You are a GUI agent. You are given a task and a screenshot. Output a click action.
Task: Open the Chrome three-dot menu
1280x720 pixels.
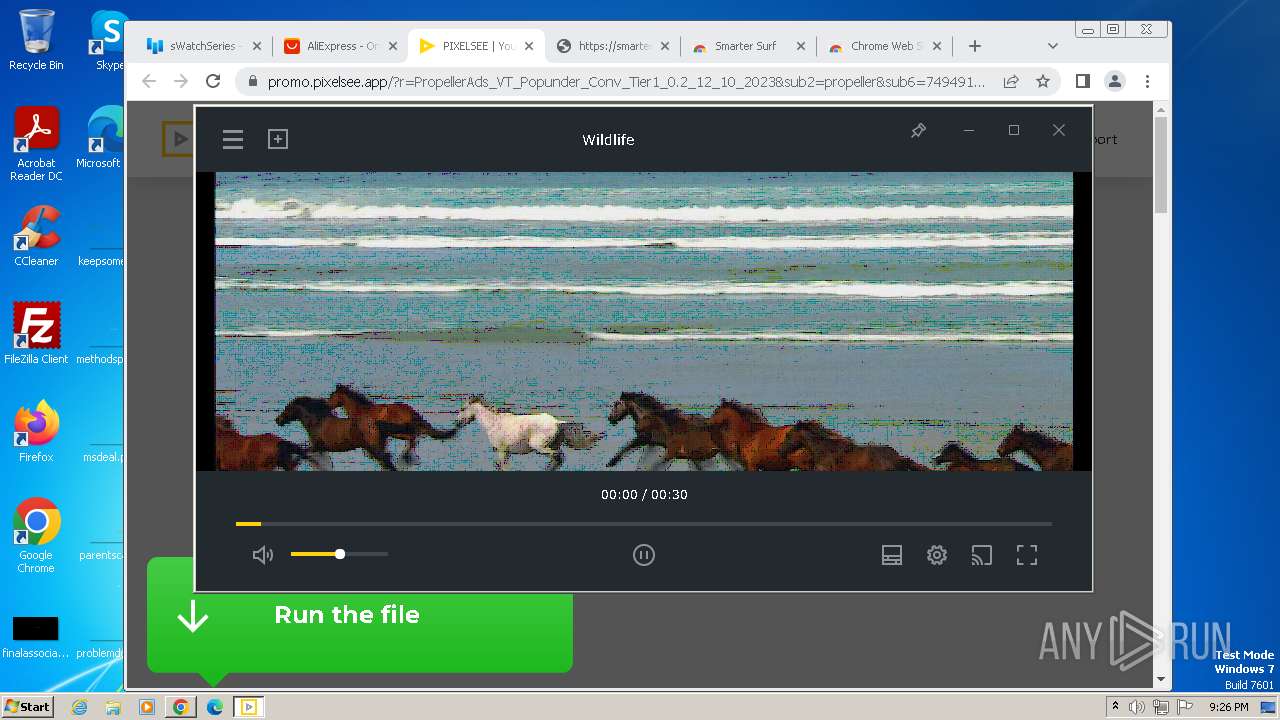point(1148,81)
